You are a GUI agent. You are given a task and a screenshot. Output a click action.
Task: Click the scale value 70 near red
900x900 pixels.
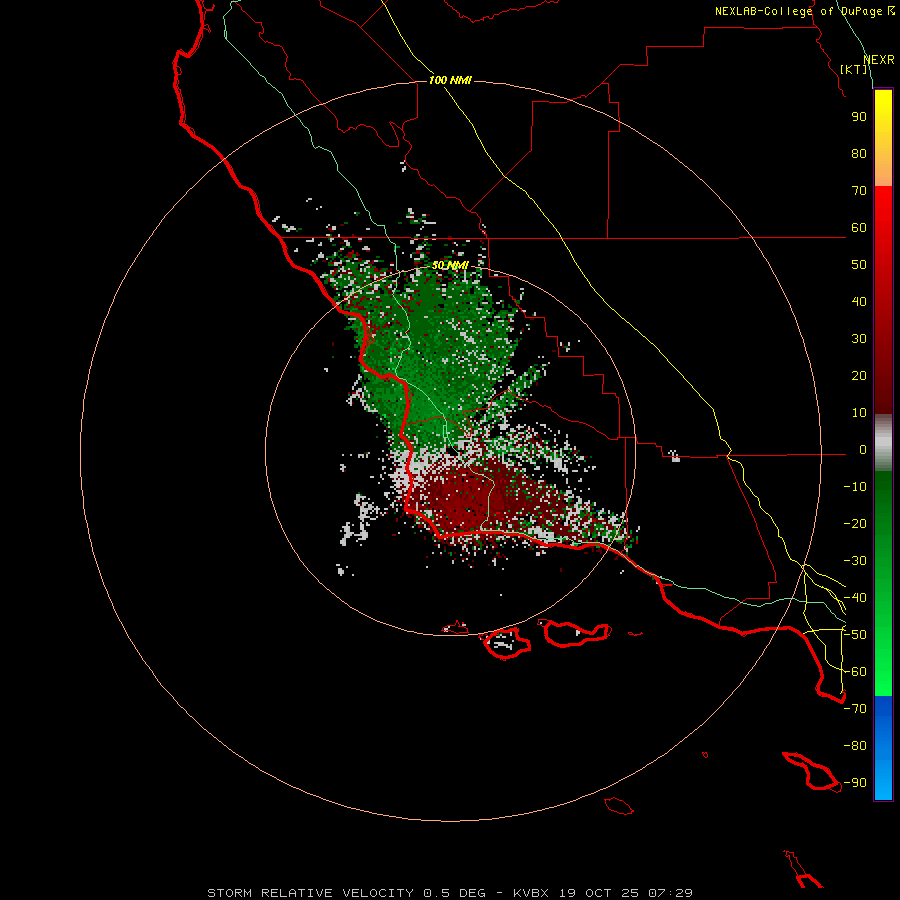859,191
